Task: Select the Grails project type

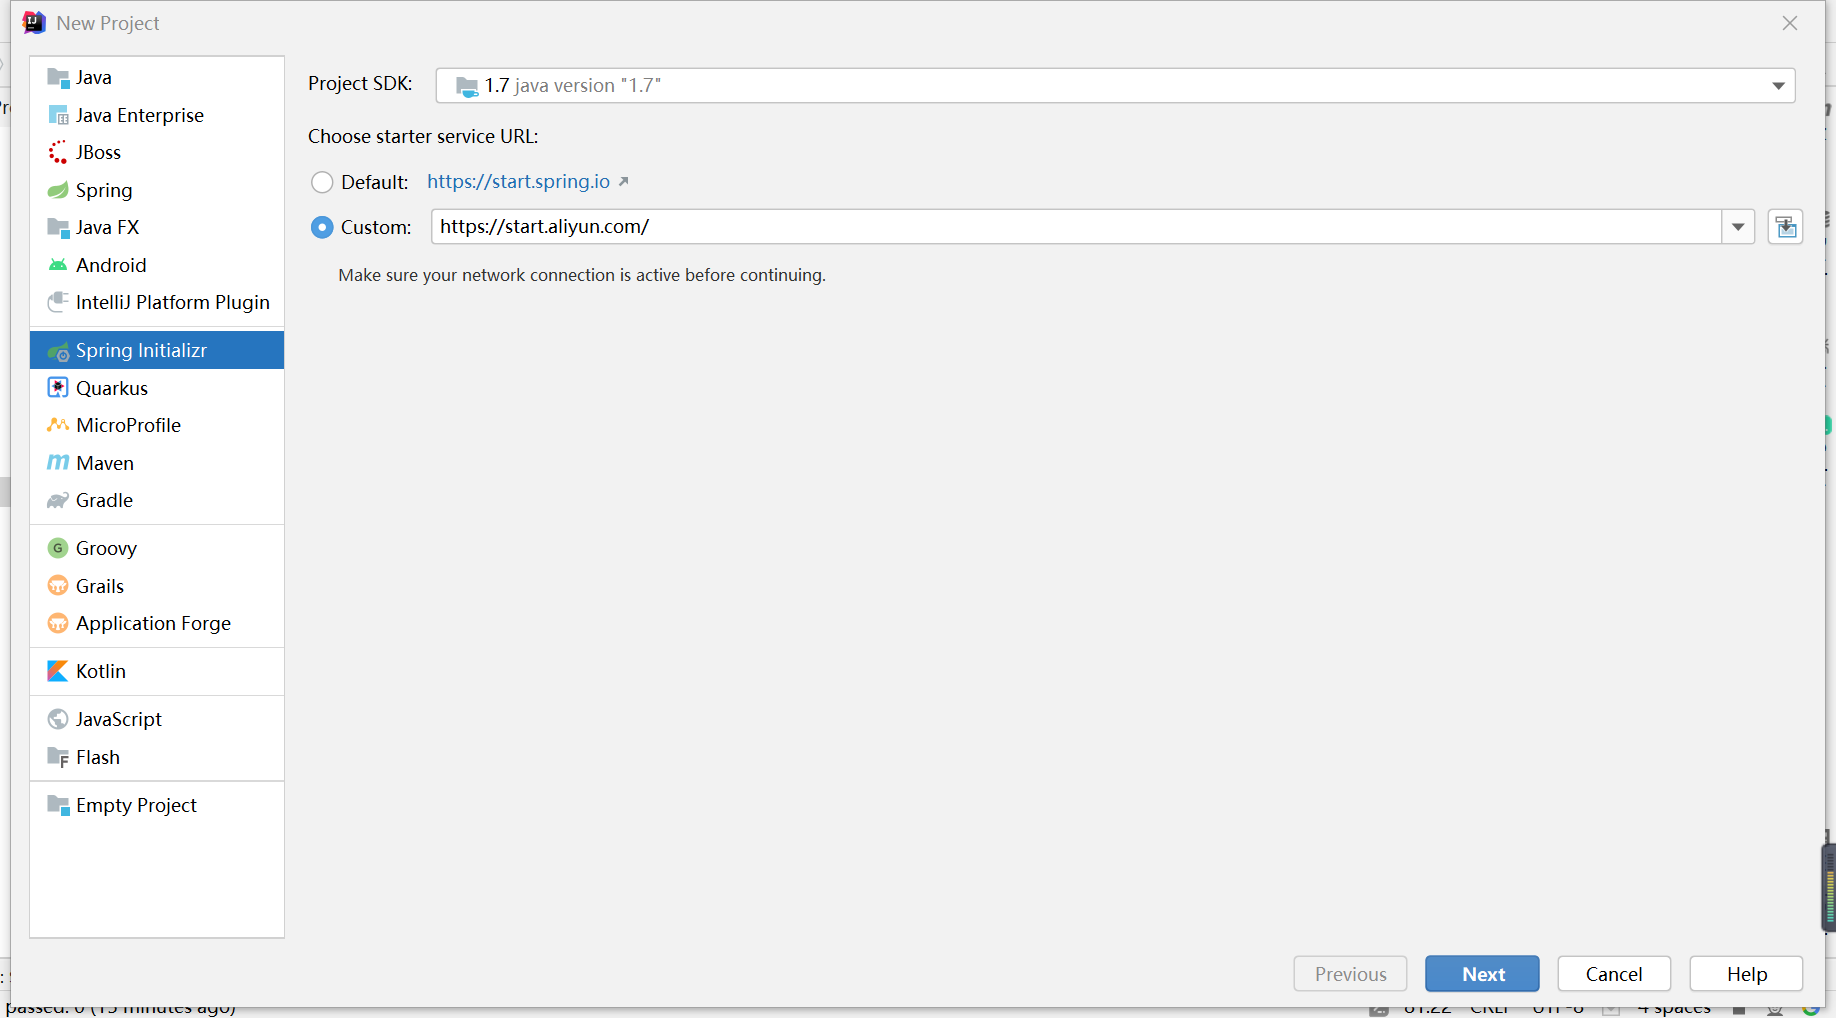Action: 99,586
